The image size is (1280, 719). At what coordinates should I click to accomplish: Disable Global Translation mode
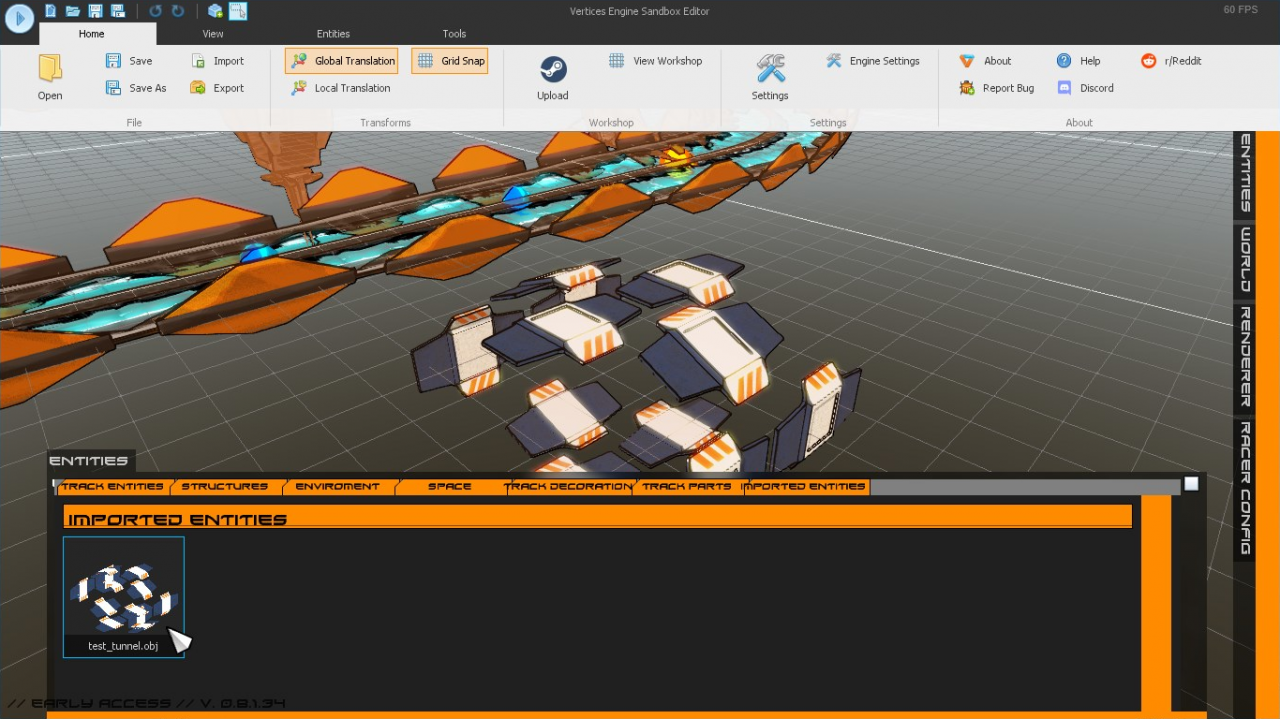click(x=342, y=61)
